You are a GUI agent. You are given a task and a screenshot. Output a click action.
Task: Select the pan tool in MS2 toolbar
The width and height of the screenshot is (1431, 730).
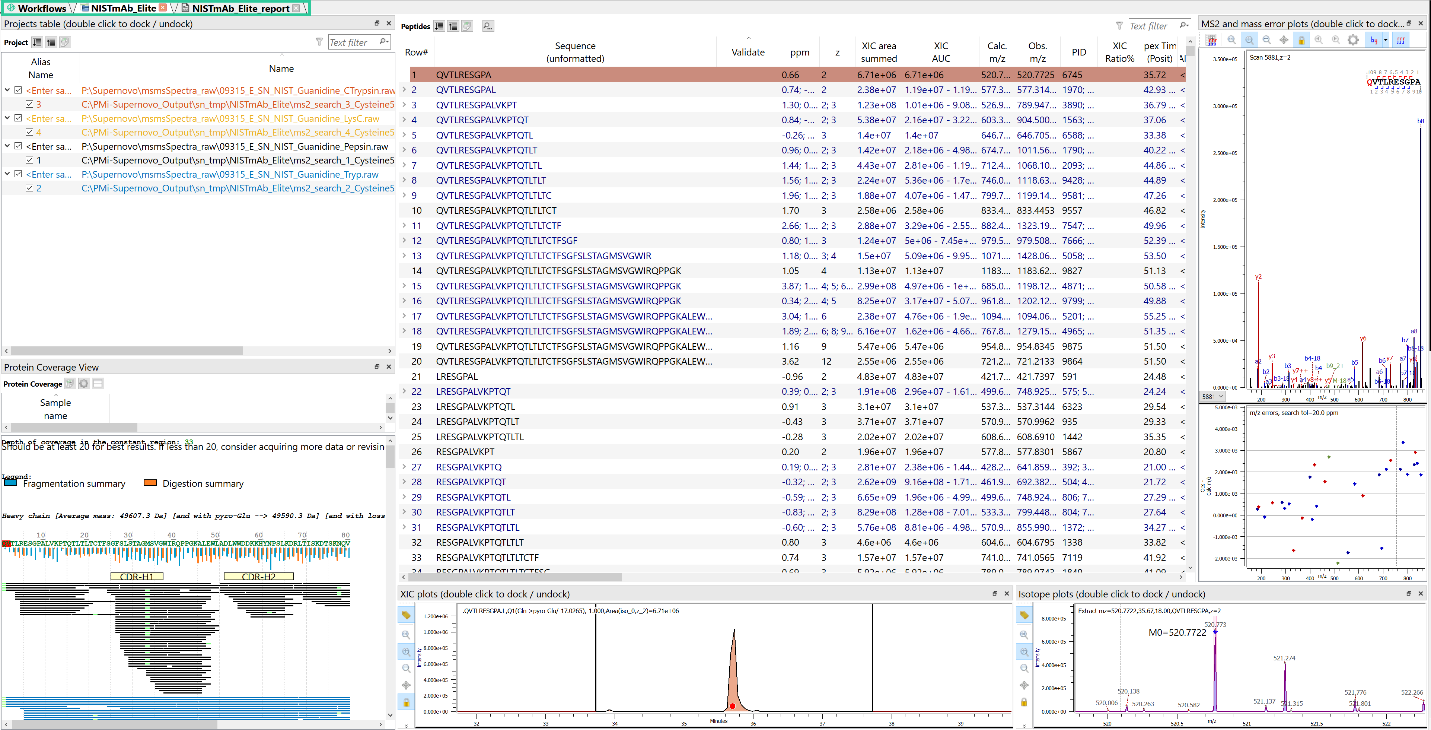coord(1284,40)
